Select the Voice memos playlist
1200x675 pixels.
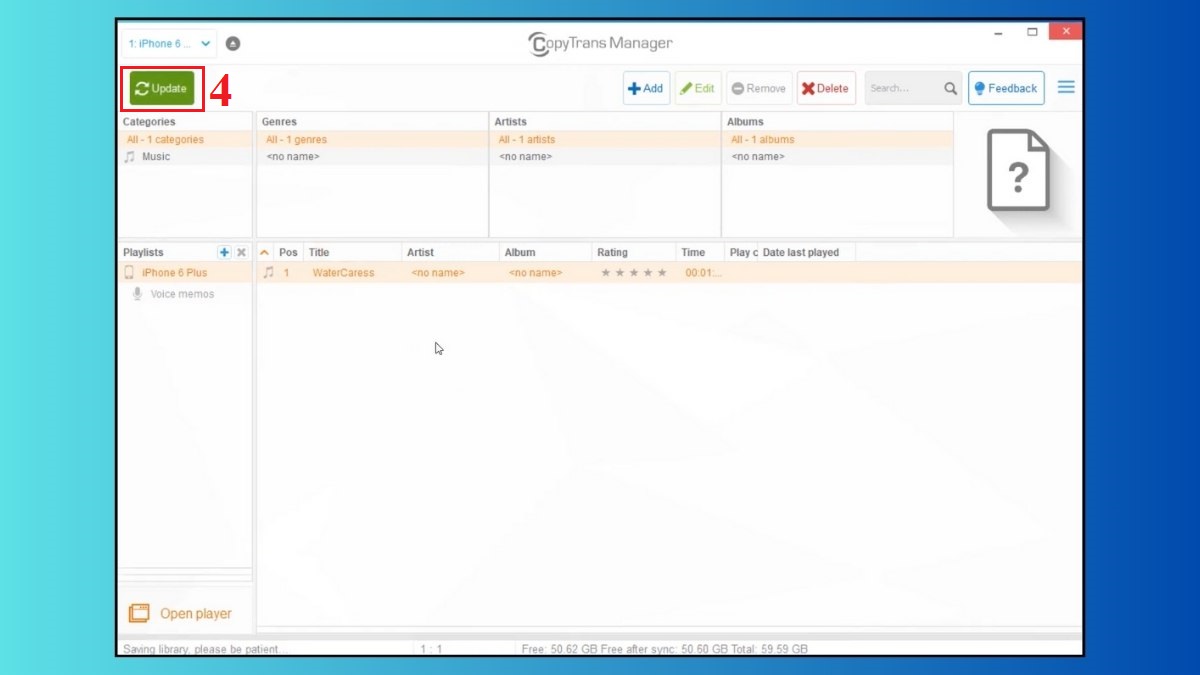(185, 294)
